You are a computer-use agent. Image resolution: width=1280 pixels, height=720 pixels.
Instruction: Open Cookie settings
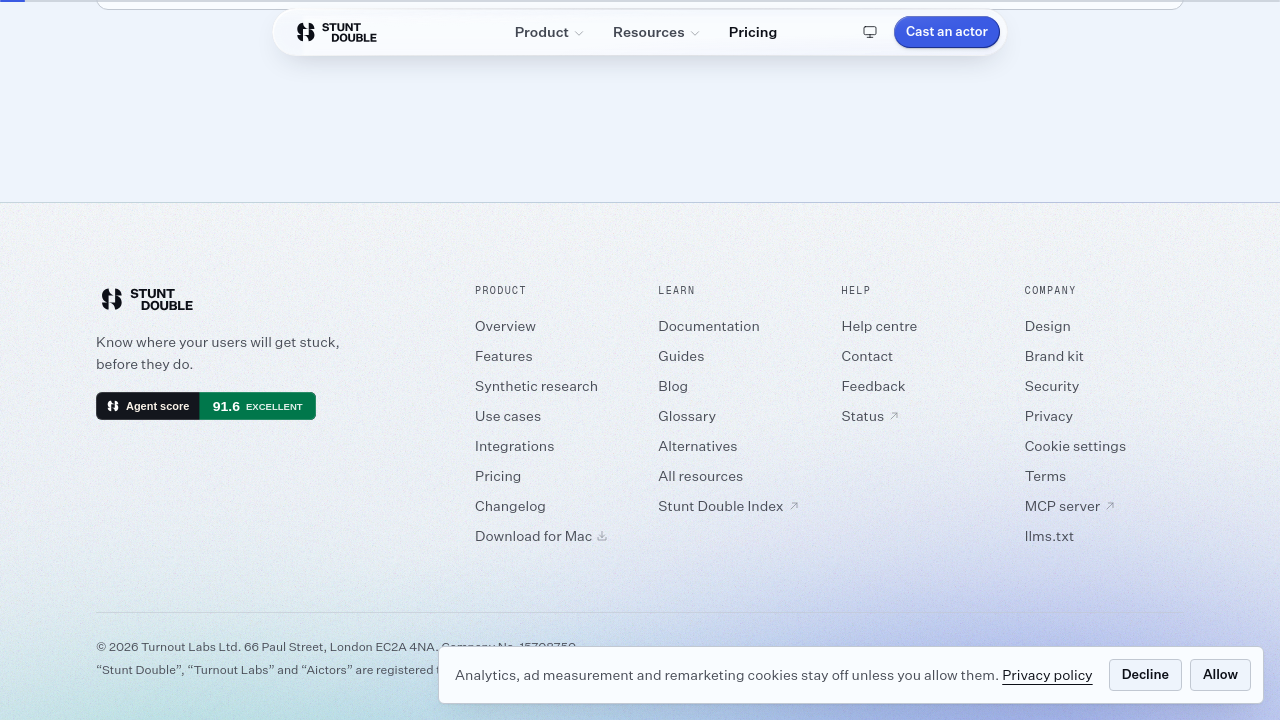1075,446
